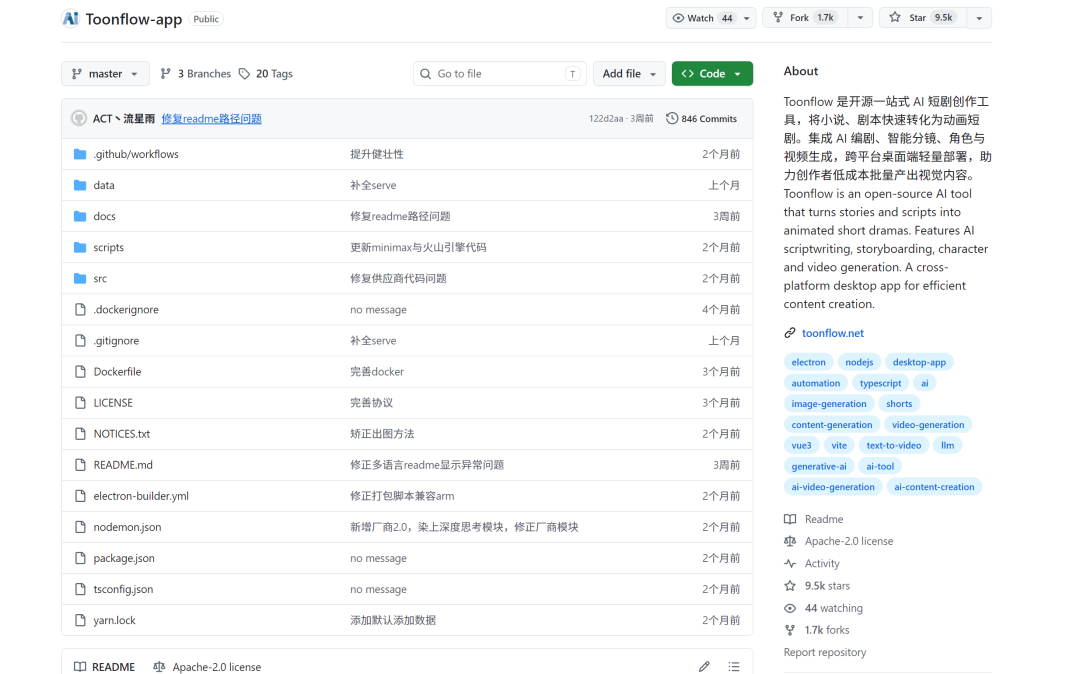Image resolution: width=1080 pixels, height=674 pixels.
Task: Click the fork icon on Fork button
Action: [x=778, y=18]
